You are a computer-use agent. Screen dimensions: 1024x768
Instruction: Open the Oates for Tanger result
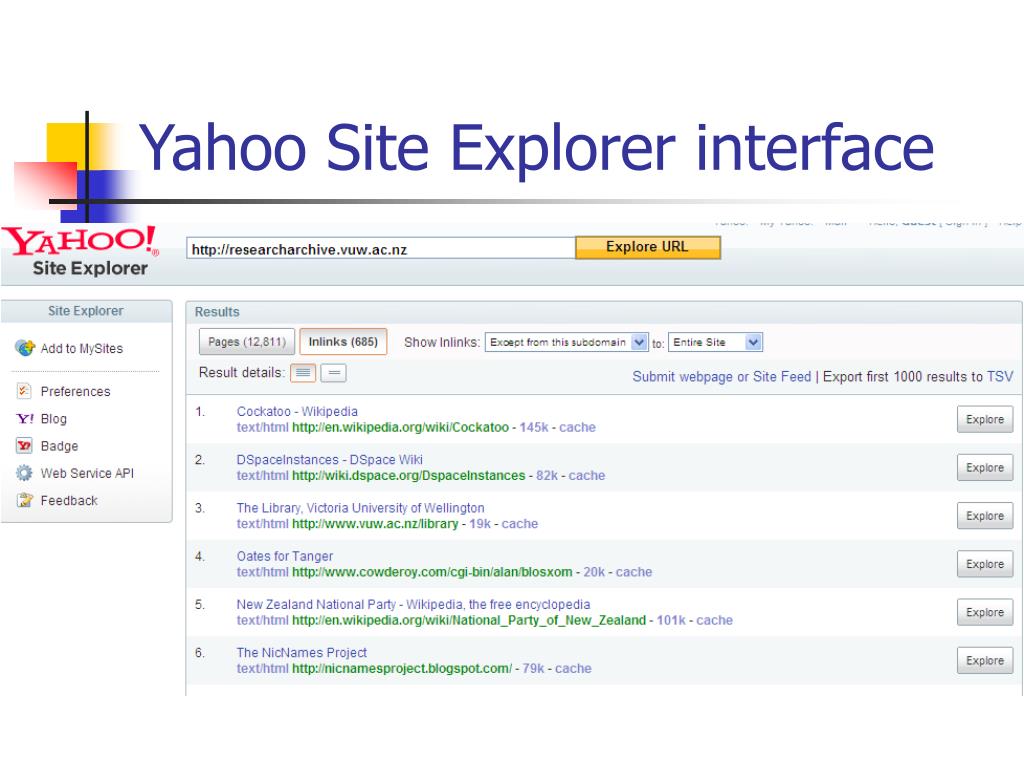[x=285, y=556]
